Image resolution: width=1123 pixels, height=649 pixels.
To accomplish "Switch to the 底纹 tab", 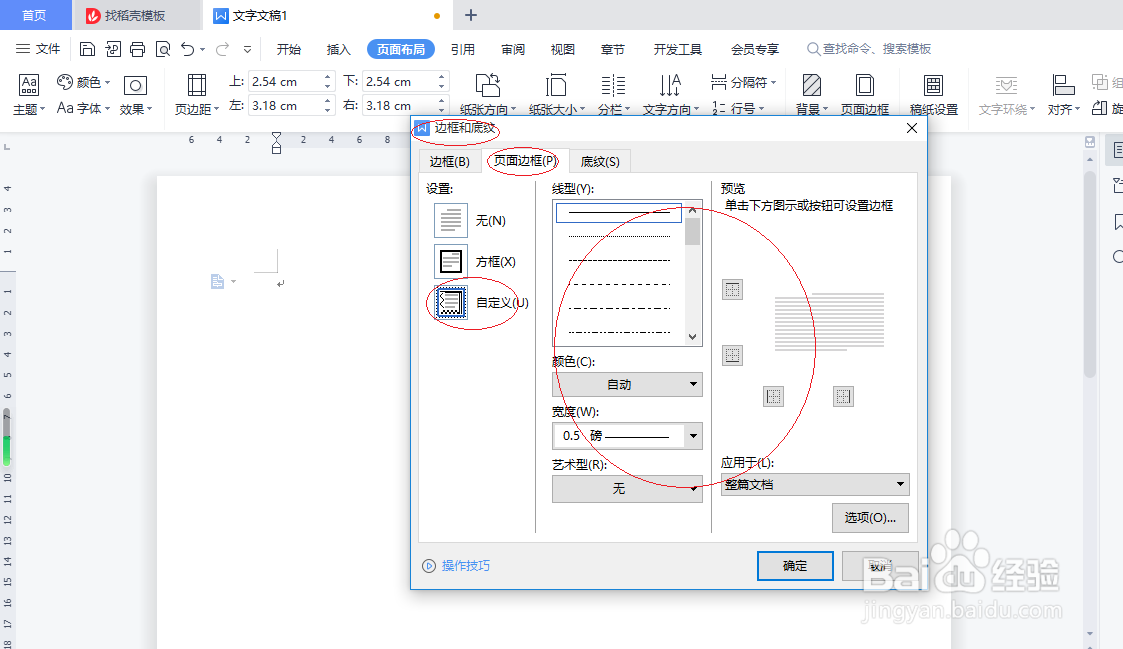I will pos(601,161).
